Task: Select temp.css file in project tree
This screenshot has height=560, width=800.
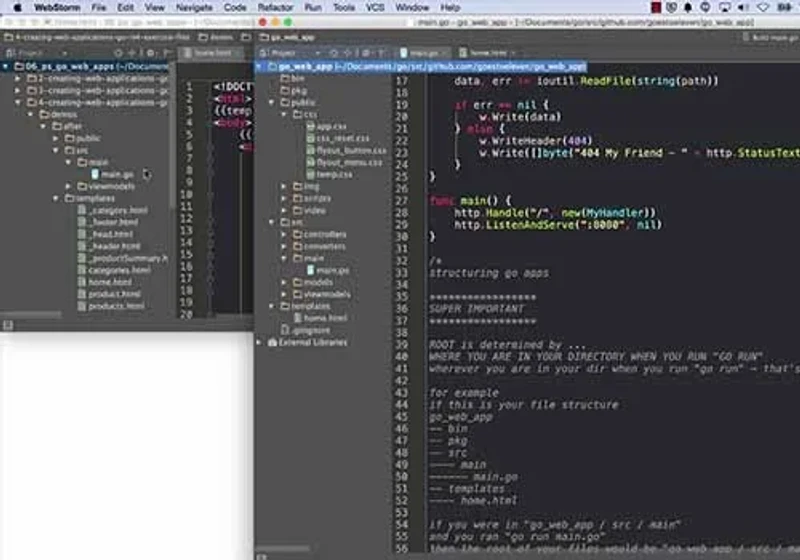Action: point(329,174)
